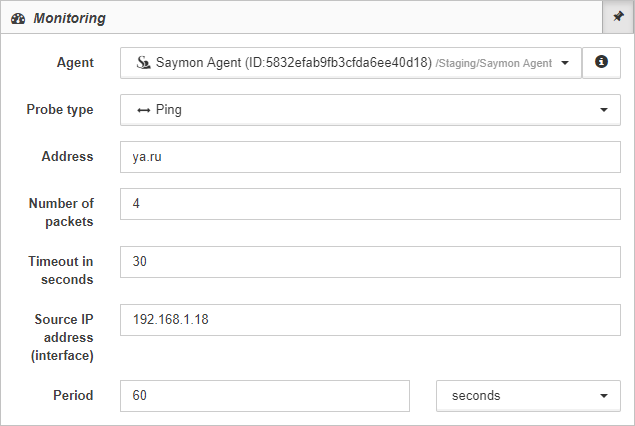The width and height of the screenshot is (635, 426).
Task: Click the Period value field showing 60
Action: point(265,396)
